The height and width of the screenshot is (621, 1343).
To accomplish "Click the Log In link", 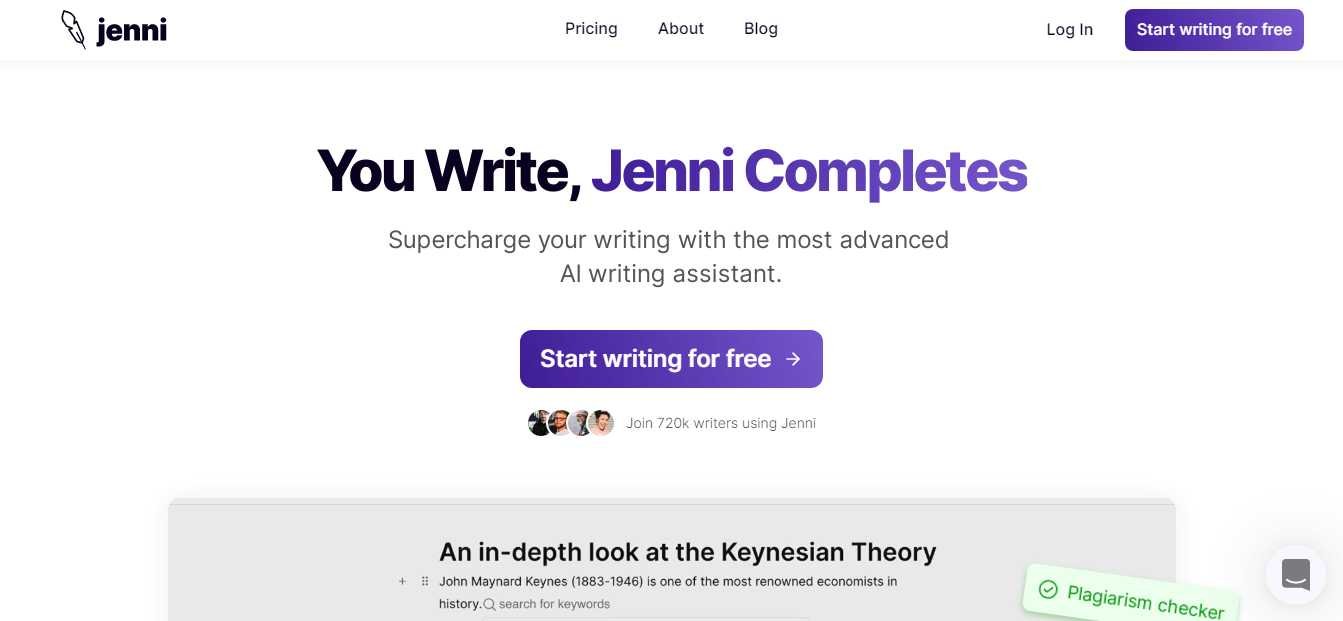I will (x=1069, y=30).
